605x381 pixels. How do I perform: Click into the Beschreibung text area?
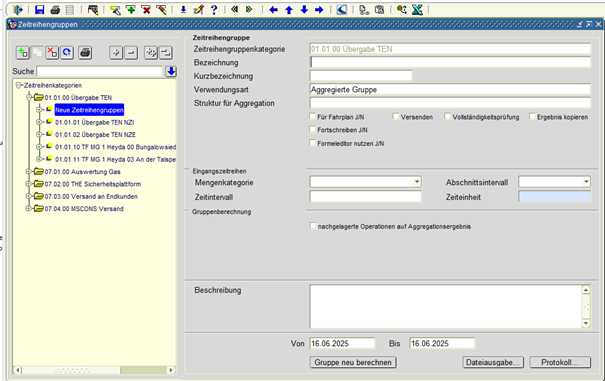tap(446, 306)
